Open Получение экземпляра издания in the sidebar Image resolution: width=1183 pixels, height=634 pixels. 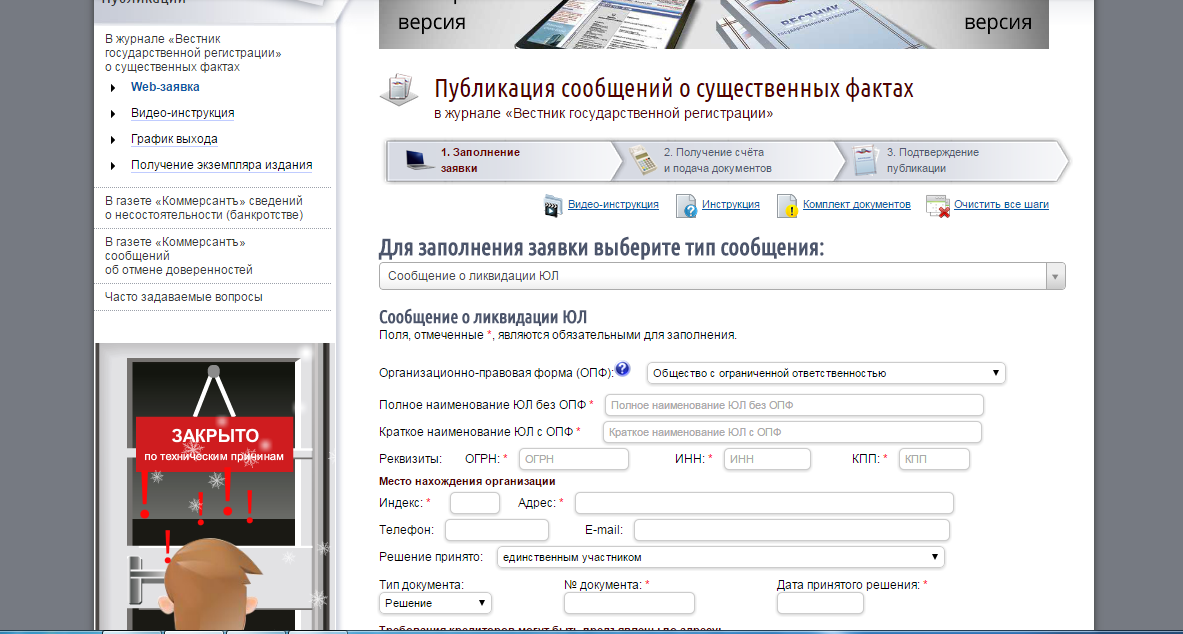pyautogui.click(x=221, y=165)
